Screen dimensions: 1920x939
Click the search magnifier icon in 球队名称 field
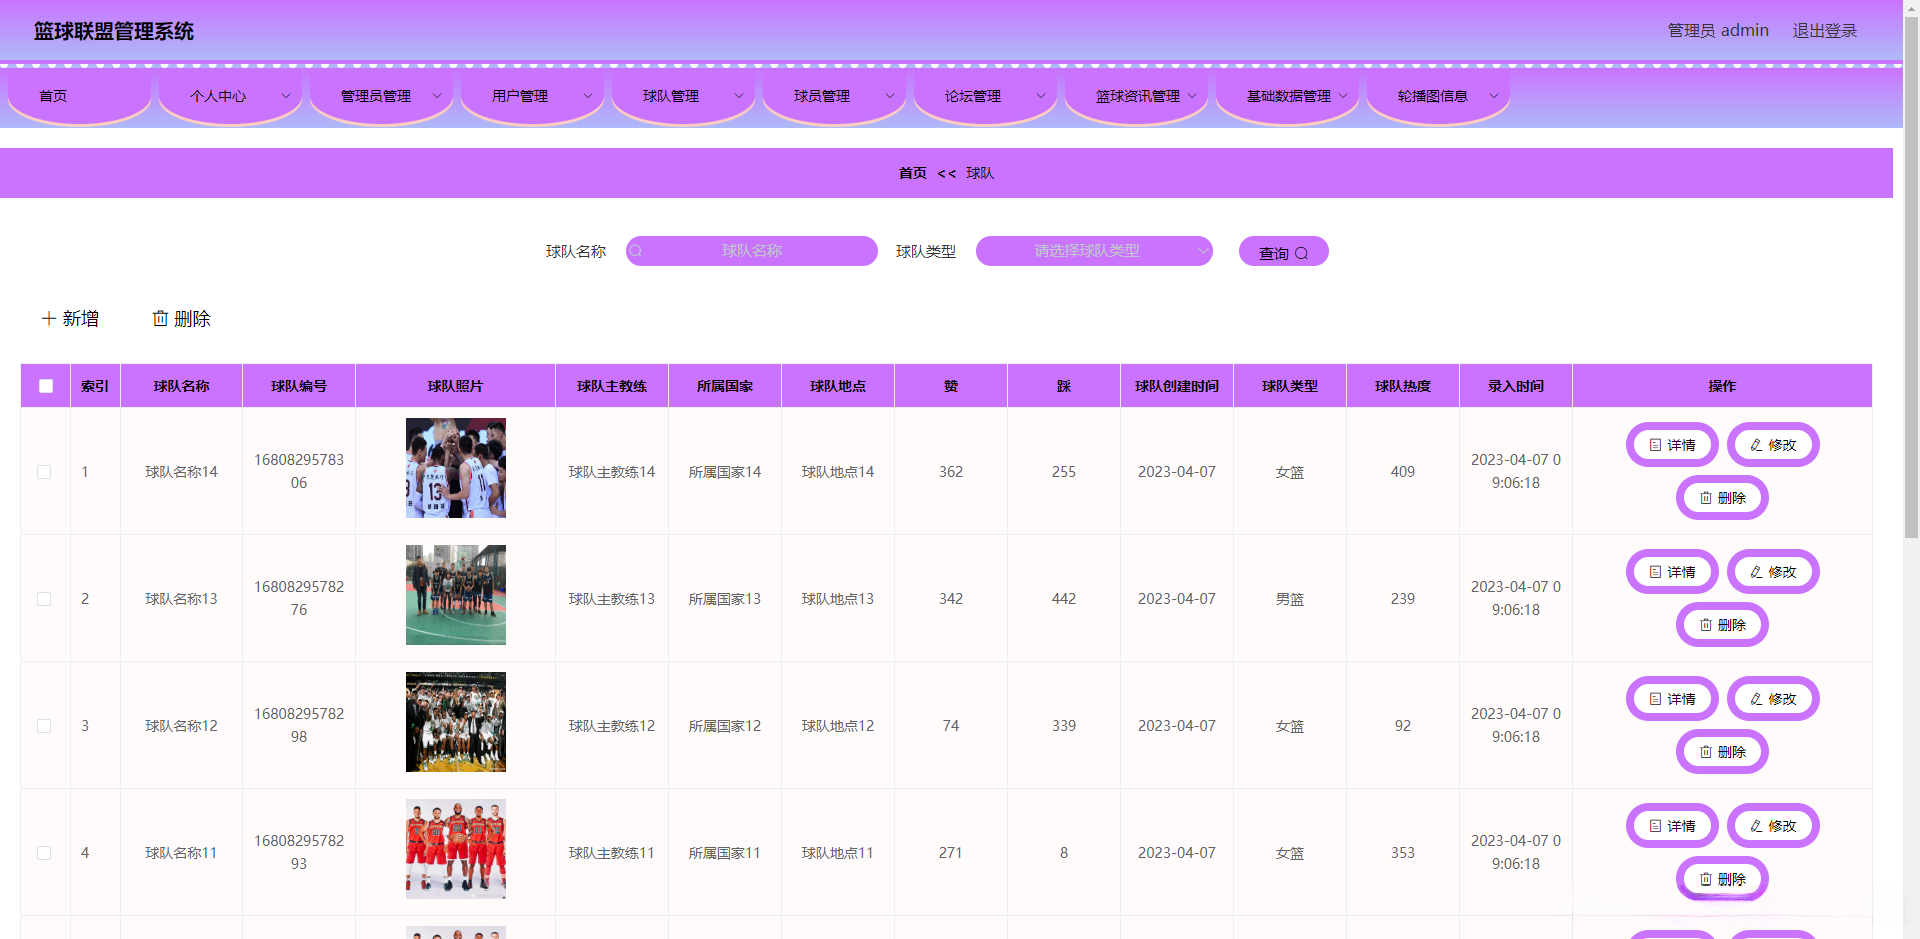point(636,251)
